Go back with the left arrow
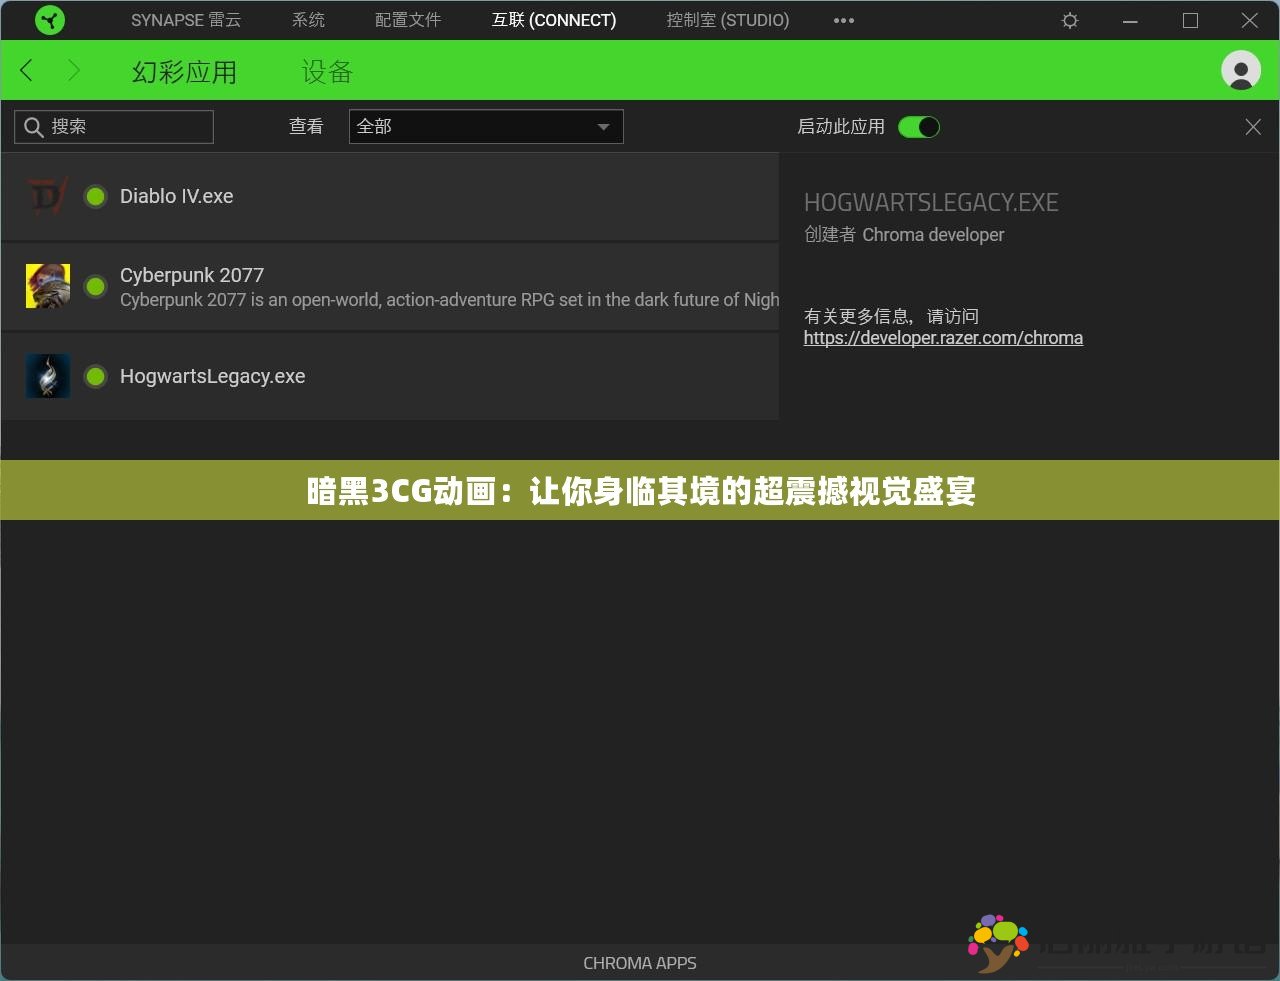The width and height of the screenshot is (1280, 981). pyautogui.click(x=27, y=70)
